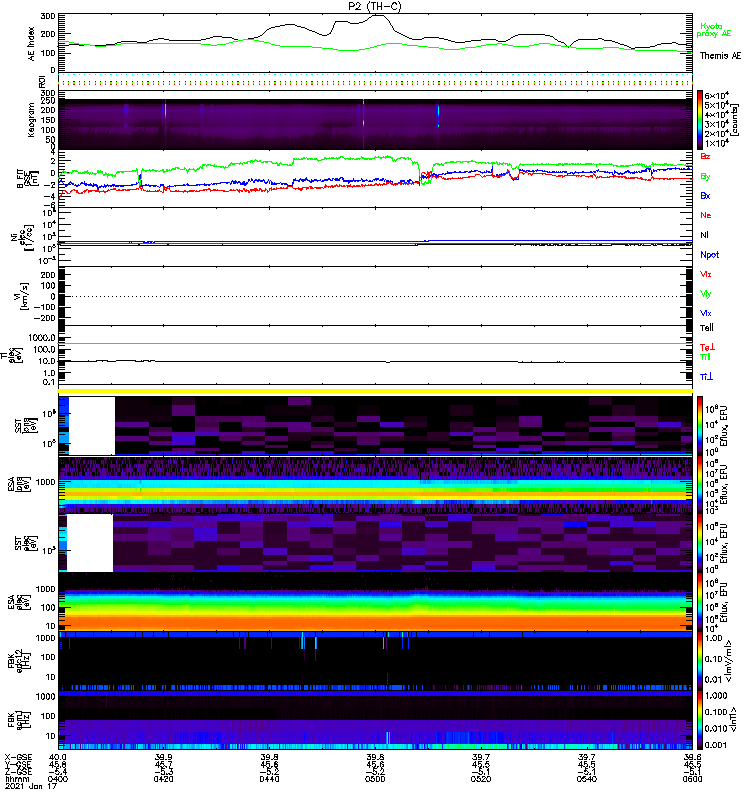Click the 0420 time tick label

pyautogui.click(x=163, y=779)
